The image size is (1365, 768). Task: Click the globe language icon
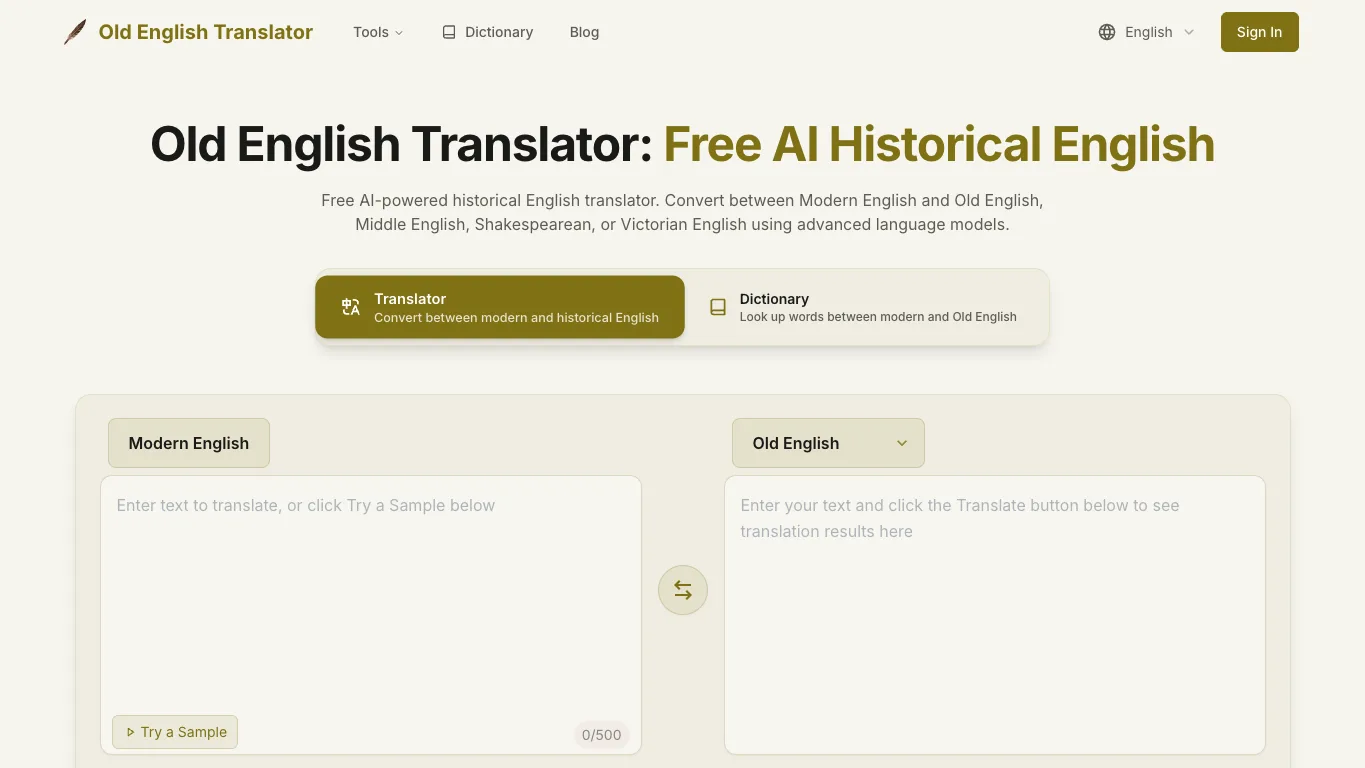point(1107,32)
